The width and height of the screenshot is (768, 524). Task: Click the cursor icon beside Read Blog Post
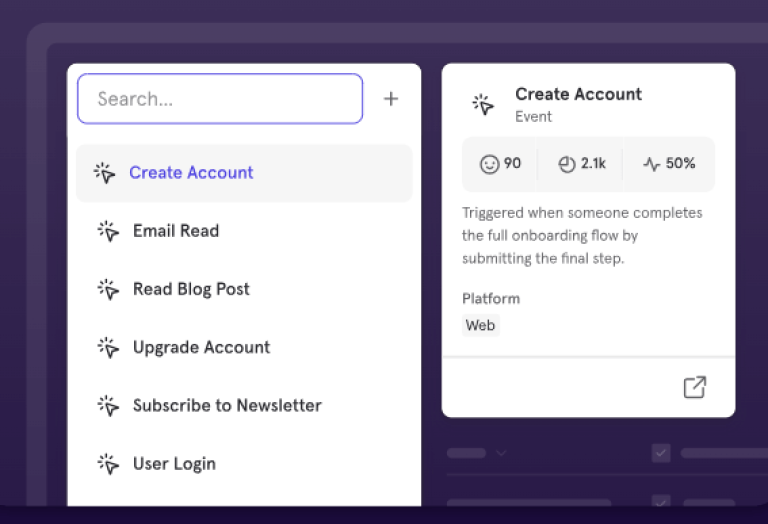(108, 289)
